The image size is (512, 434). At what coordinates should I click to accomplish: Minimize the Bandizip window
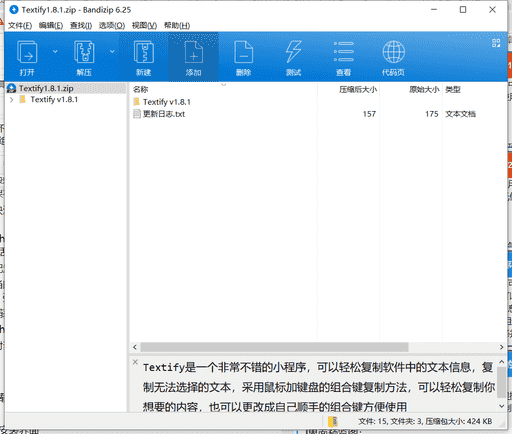[434, 10]
